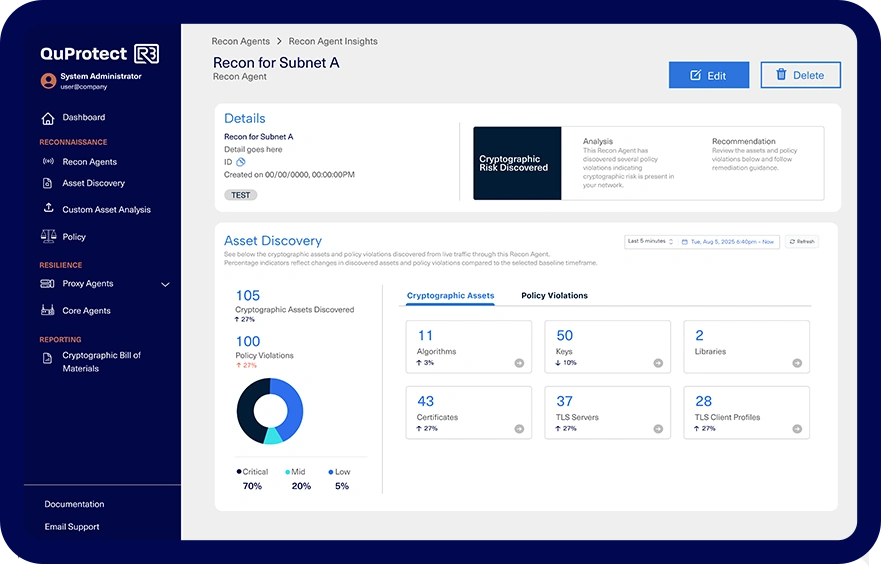Viewport: 881px width, 570px height.
Task: Click the Cryptographic Risk Discovered tile
Action: [517, 163]
